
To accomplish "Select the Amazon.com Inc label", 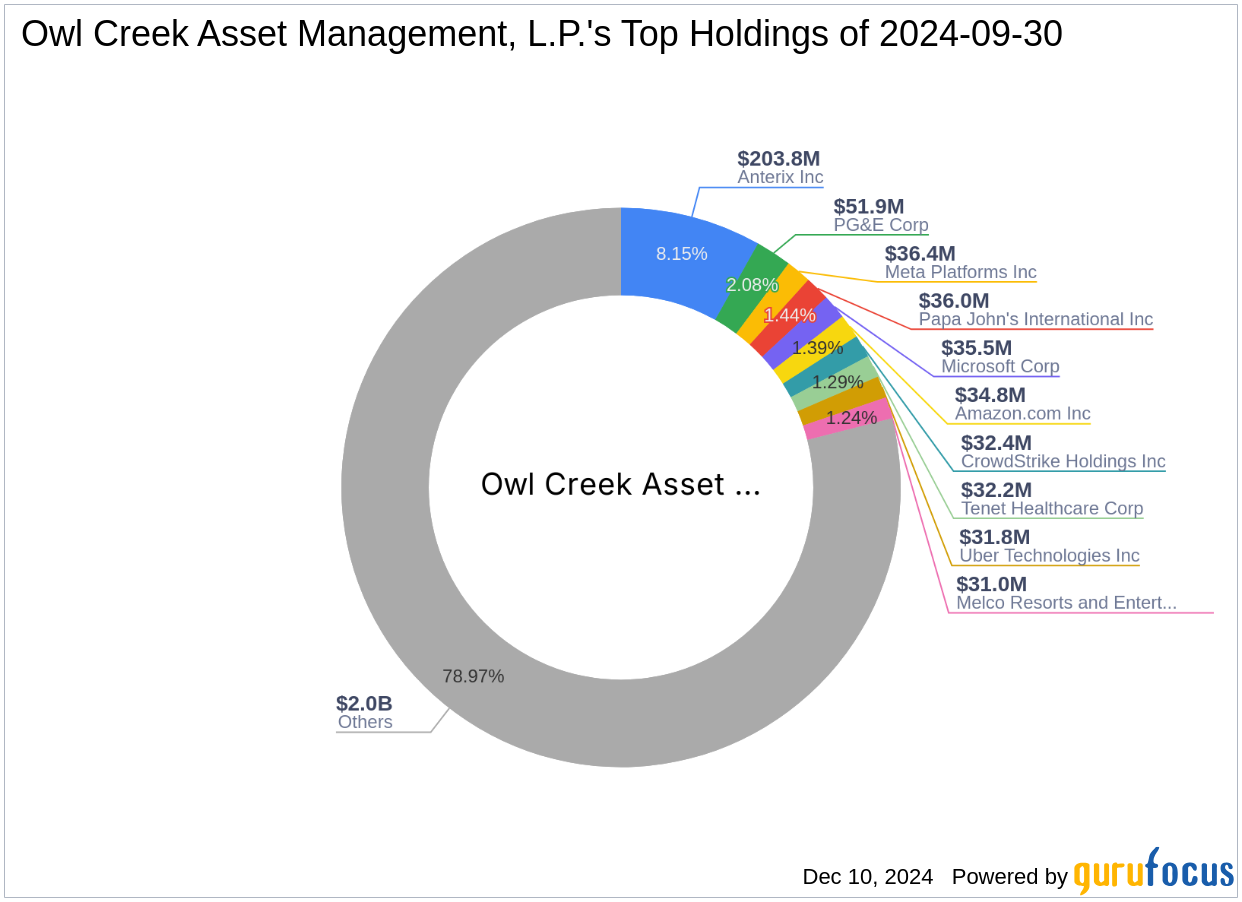I will click(x=1022, y=413).
